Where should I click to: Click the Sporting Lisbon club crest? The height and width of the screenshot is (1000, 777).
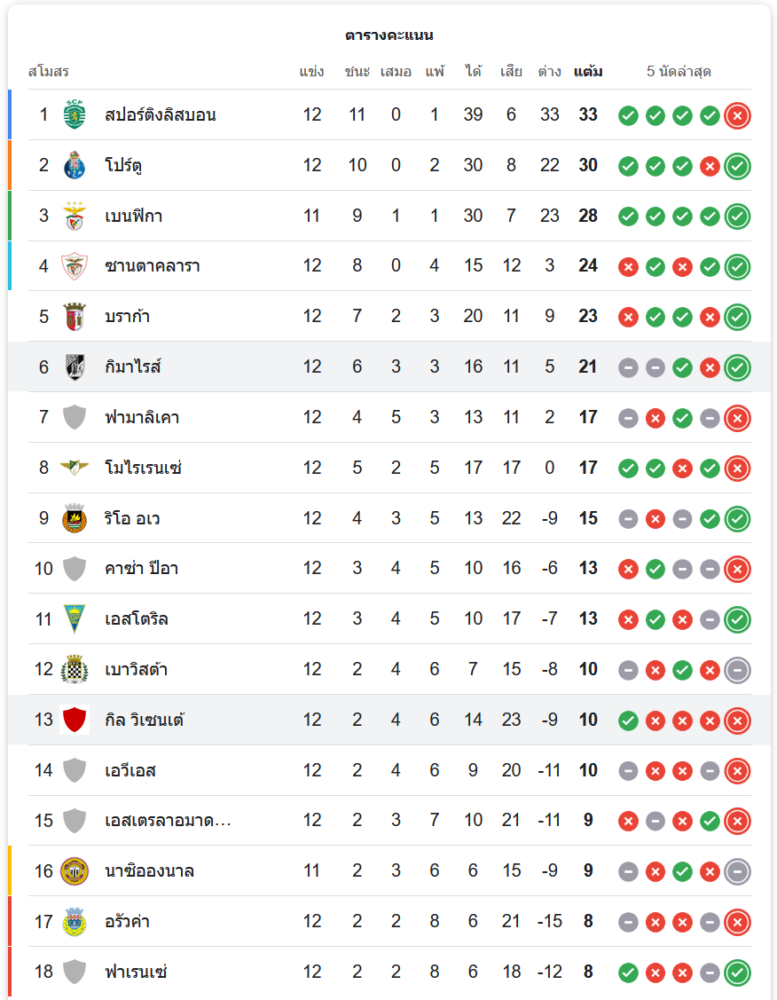click(75, 115)
